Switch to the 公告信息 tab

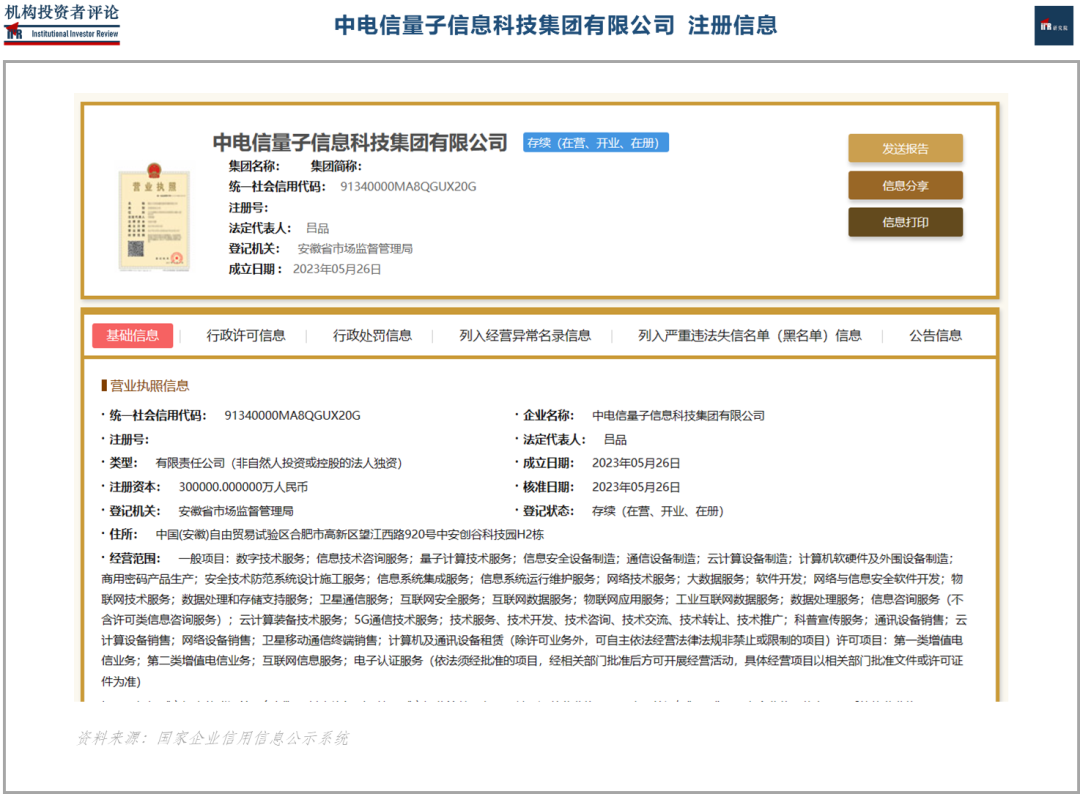[x=935, y=335]
